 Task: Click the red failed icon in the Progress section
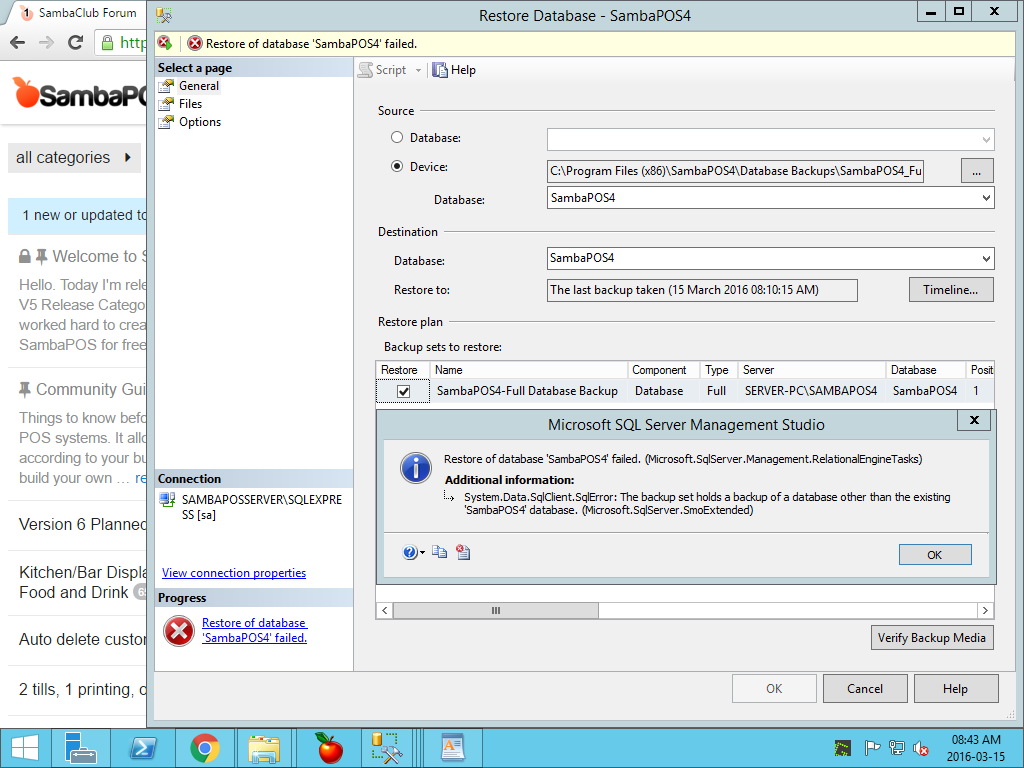(179, 631)
